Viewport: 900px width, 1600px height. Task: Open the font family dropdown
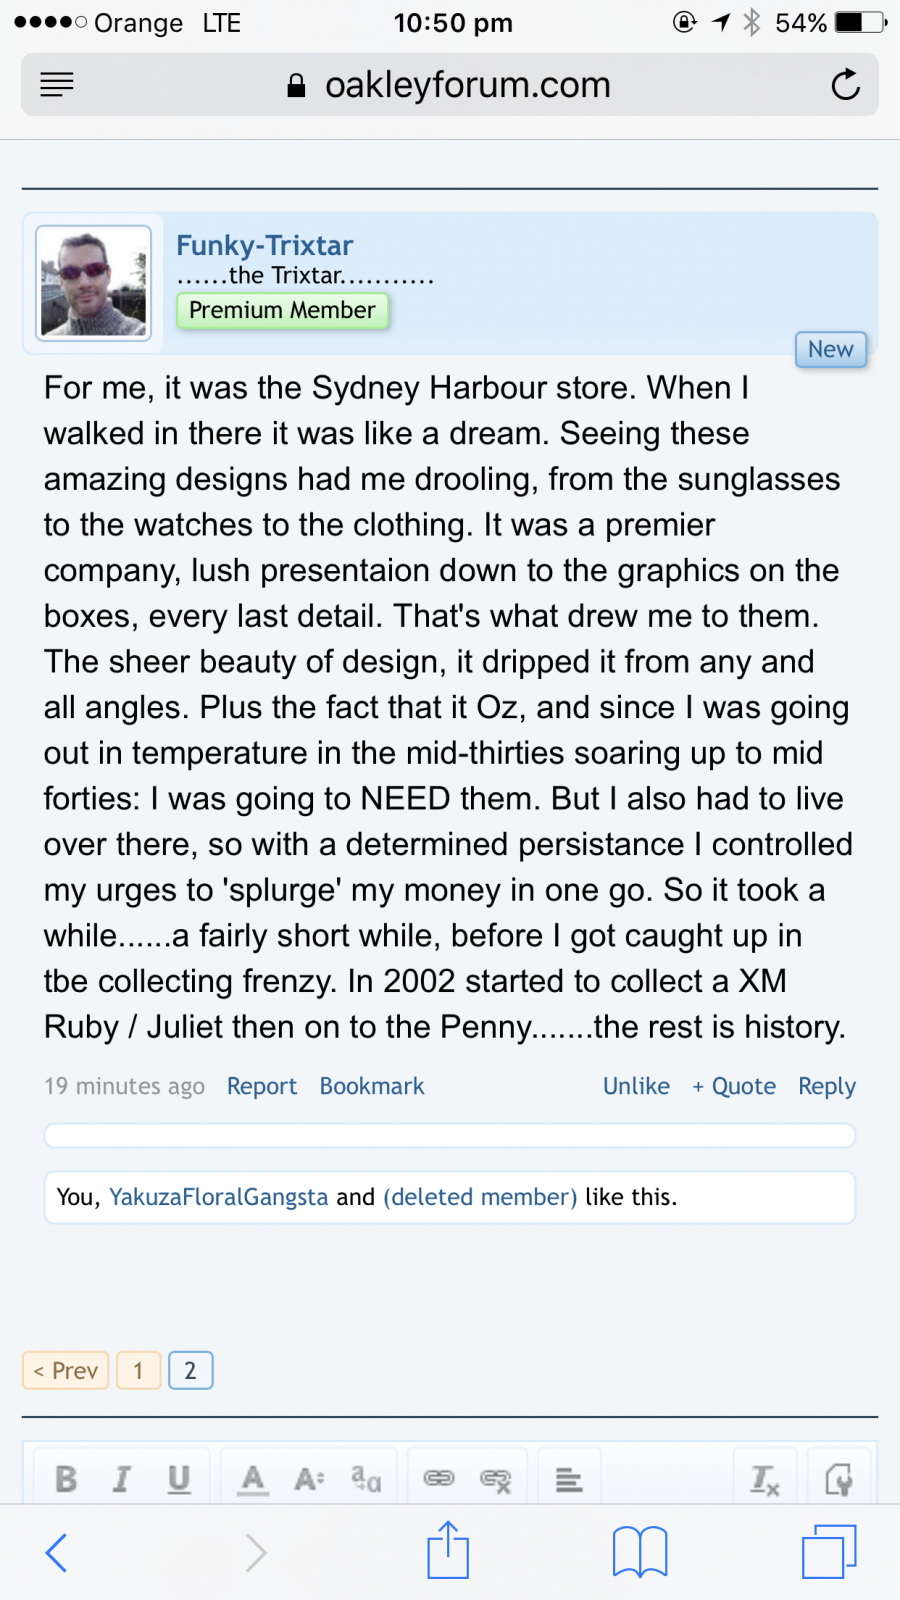[x=366, y=1478]
